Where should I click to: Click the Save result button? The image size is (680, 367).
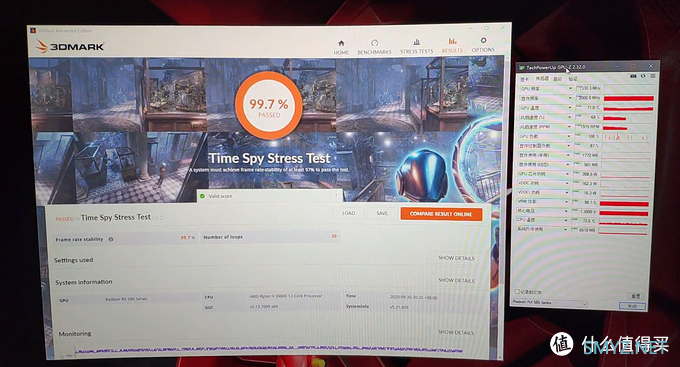(x=382, y=213)
